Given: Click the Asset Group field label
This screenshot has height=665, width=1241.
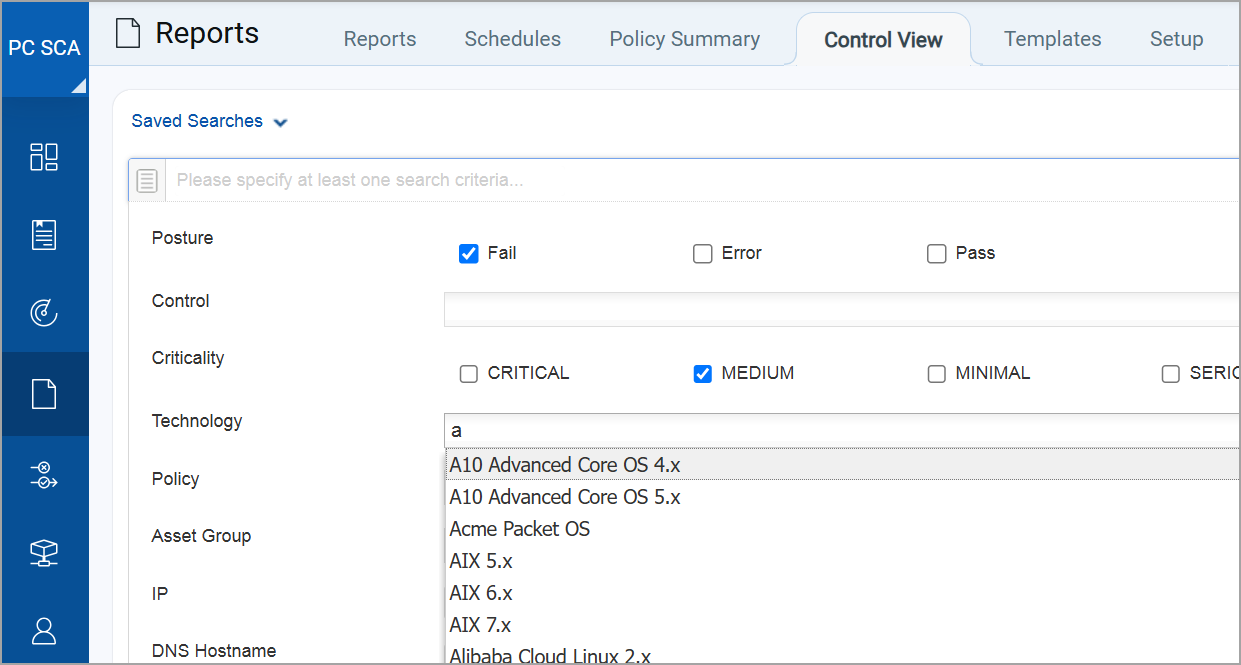Looking at the screenshot, I should coord(201,536).
